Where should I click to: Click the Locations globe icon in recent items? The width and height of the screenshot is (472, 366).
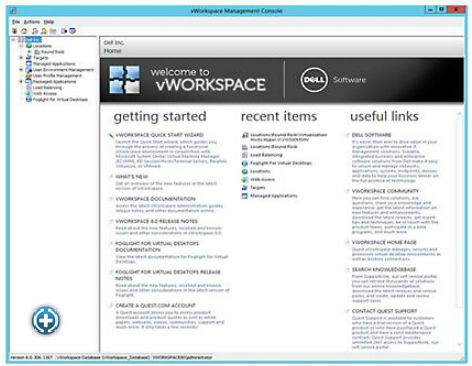tap(245, 171)
